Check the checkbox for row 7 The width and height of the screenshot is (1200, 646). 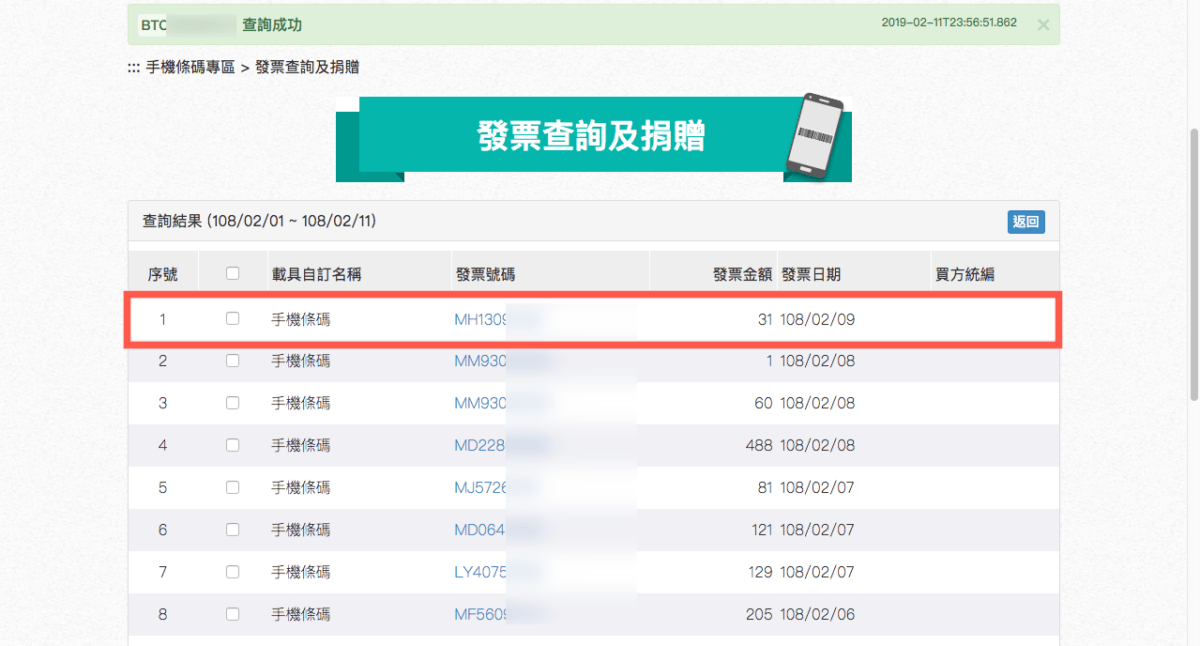[x=233, y=572]
